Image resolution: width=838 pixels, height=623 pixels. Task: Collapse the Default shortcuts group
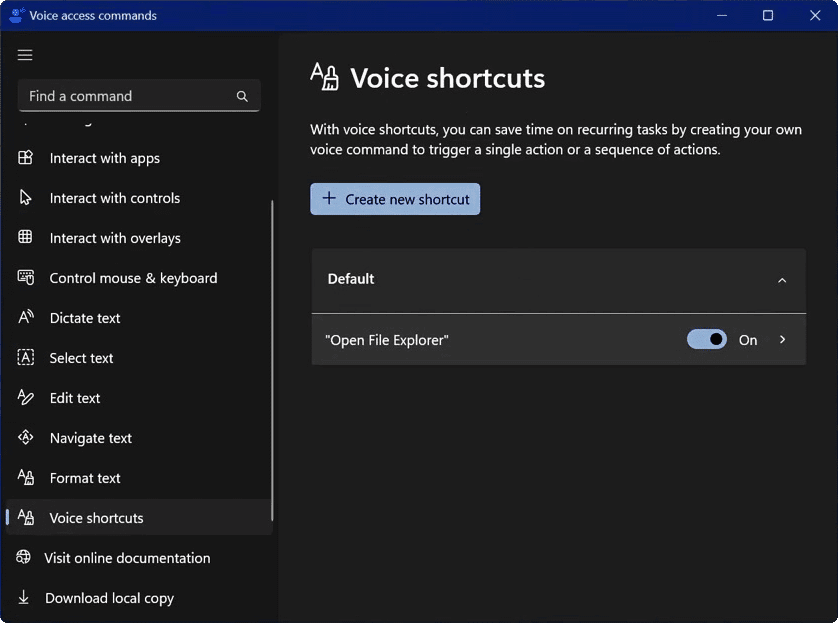point(782,280)
